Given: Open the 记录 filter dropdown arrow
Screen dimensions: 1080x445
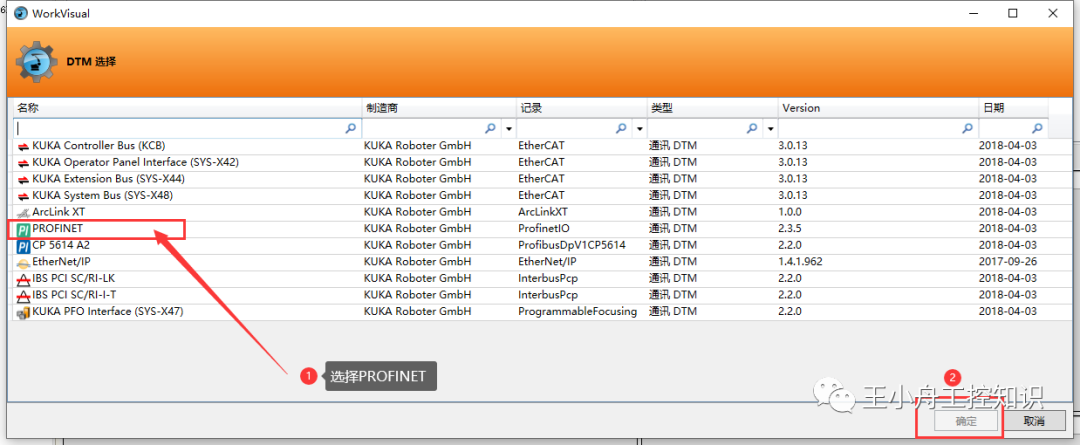Looking at the screenshot, I should [x=639, y=129].
